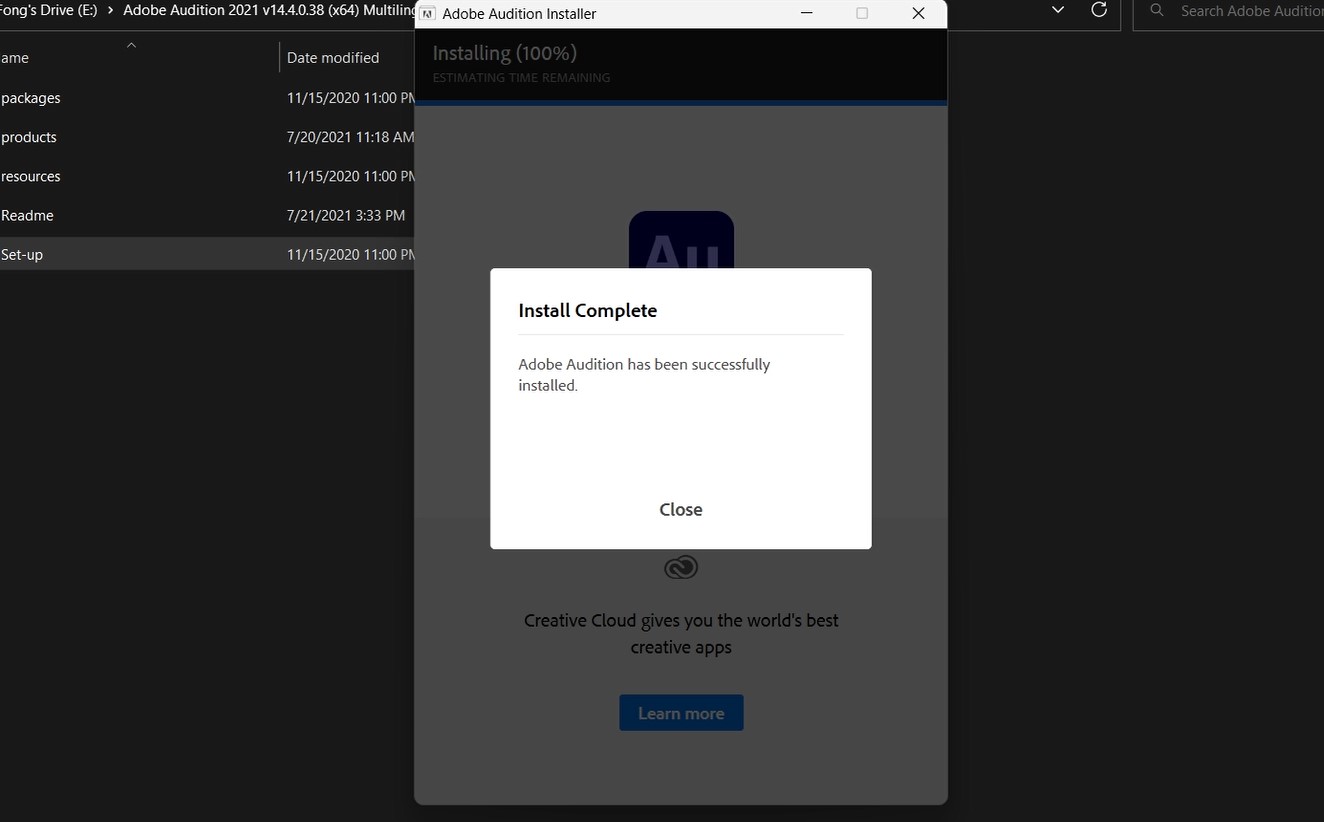Close the Adobe Audition Installer window
Viewport: 1324px width, 822px height.
click(918, 13)
